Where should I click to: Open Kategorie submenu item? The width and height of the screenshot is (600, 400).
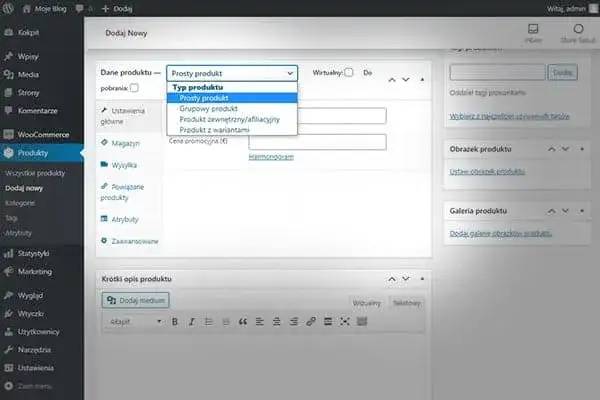(20, 203)
